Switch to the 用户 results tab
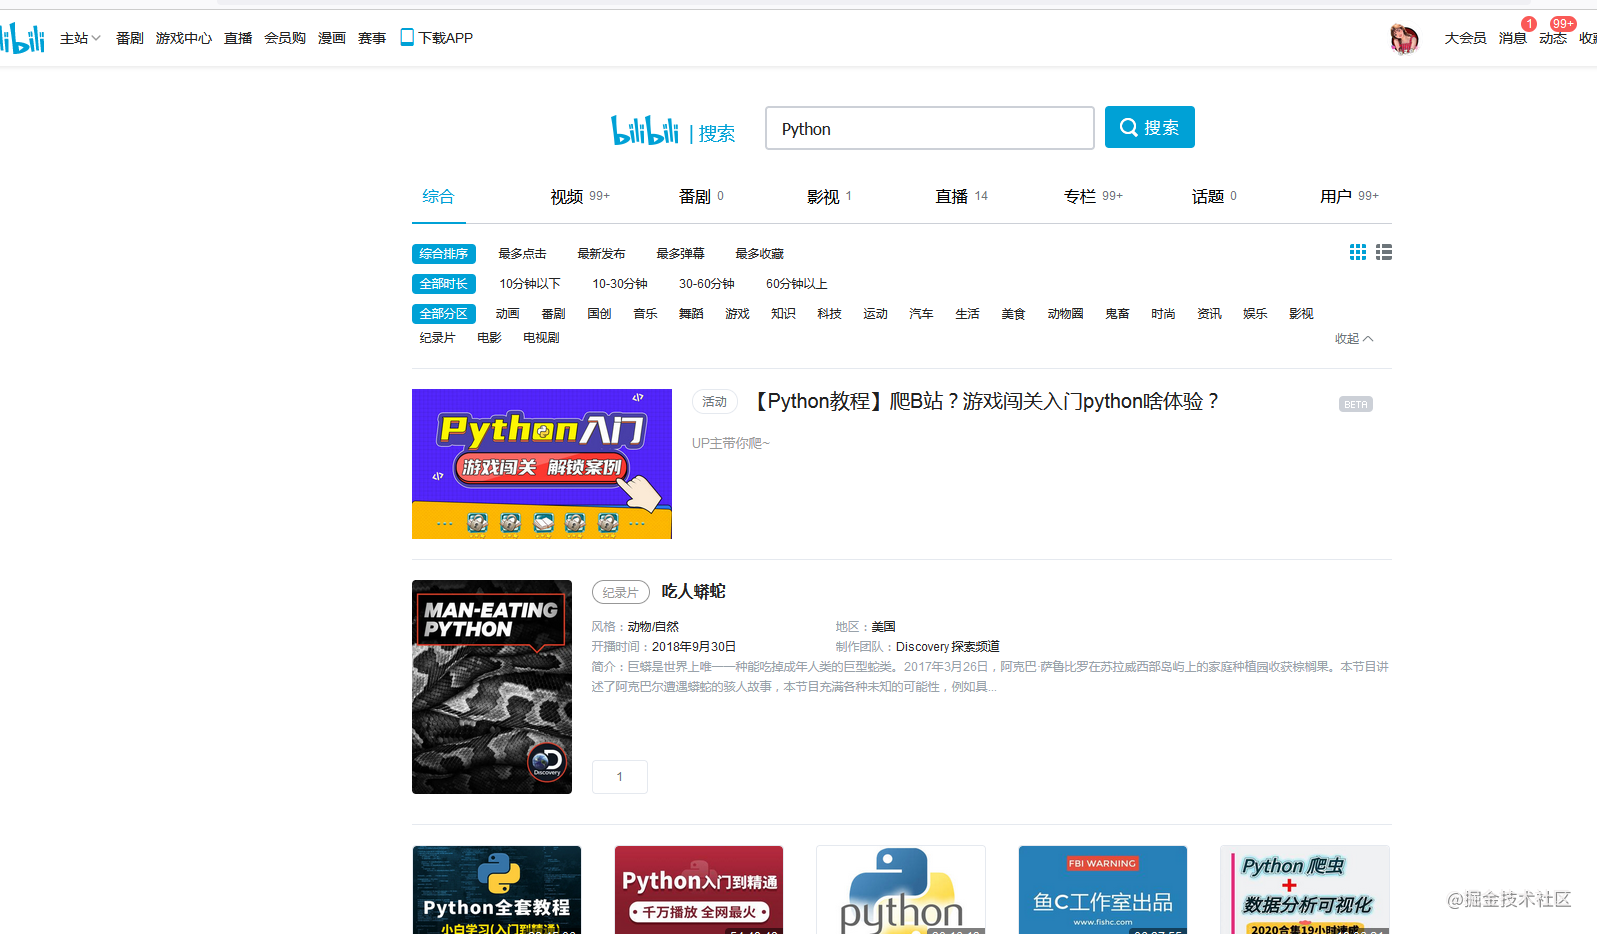The image size is (1597, 934). tap(1349, 196)
